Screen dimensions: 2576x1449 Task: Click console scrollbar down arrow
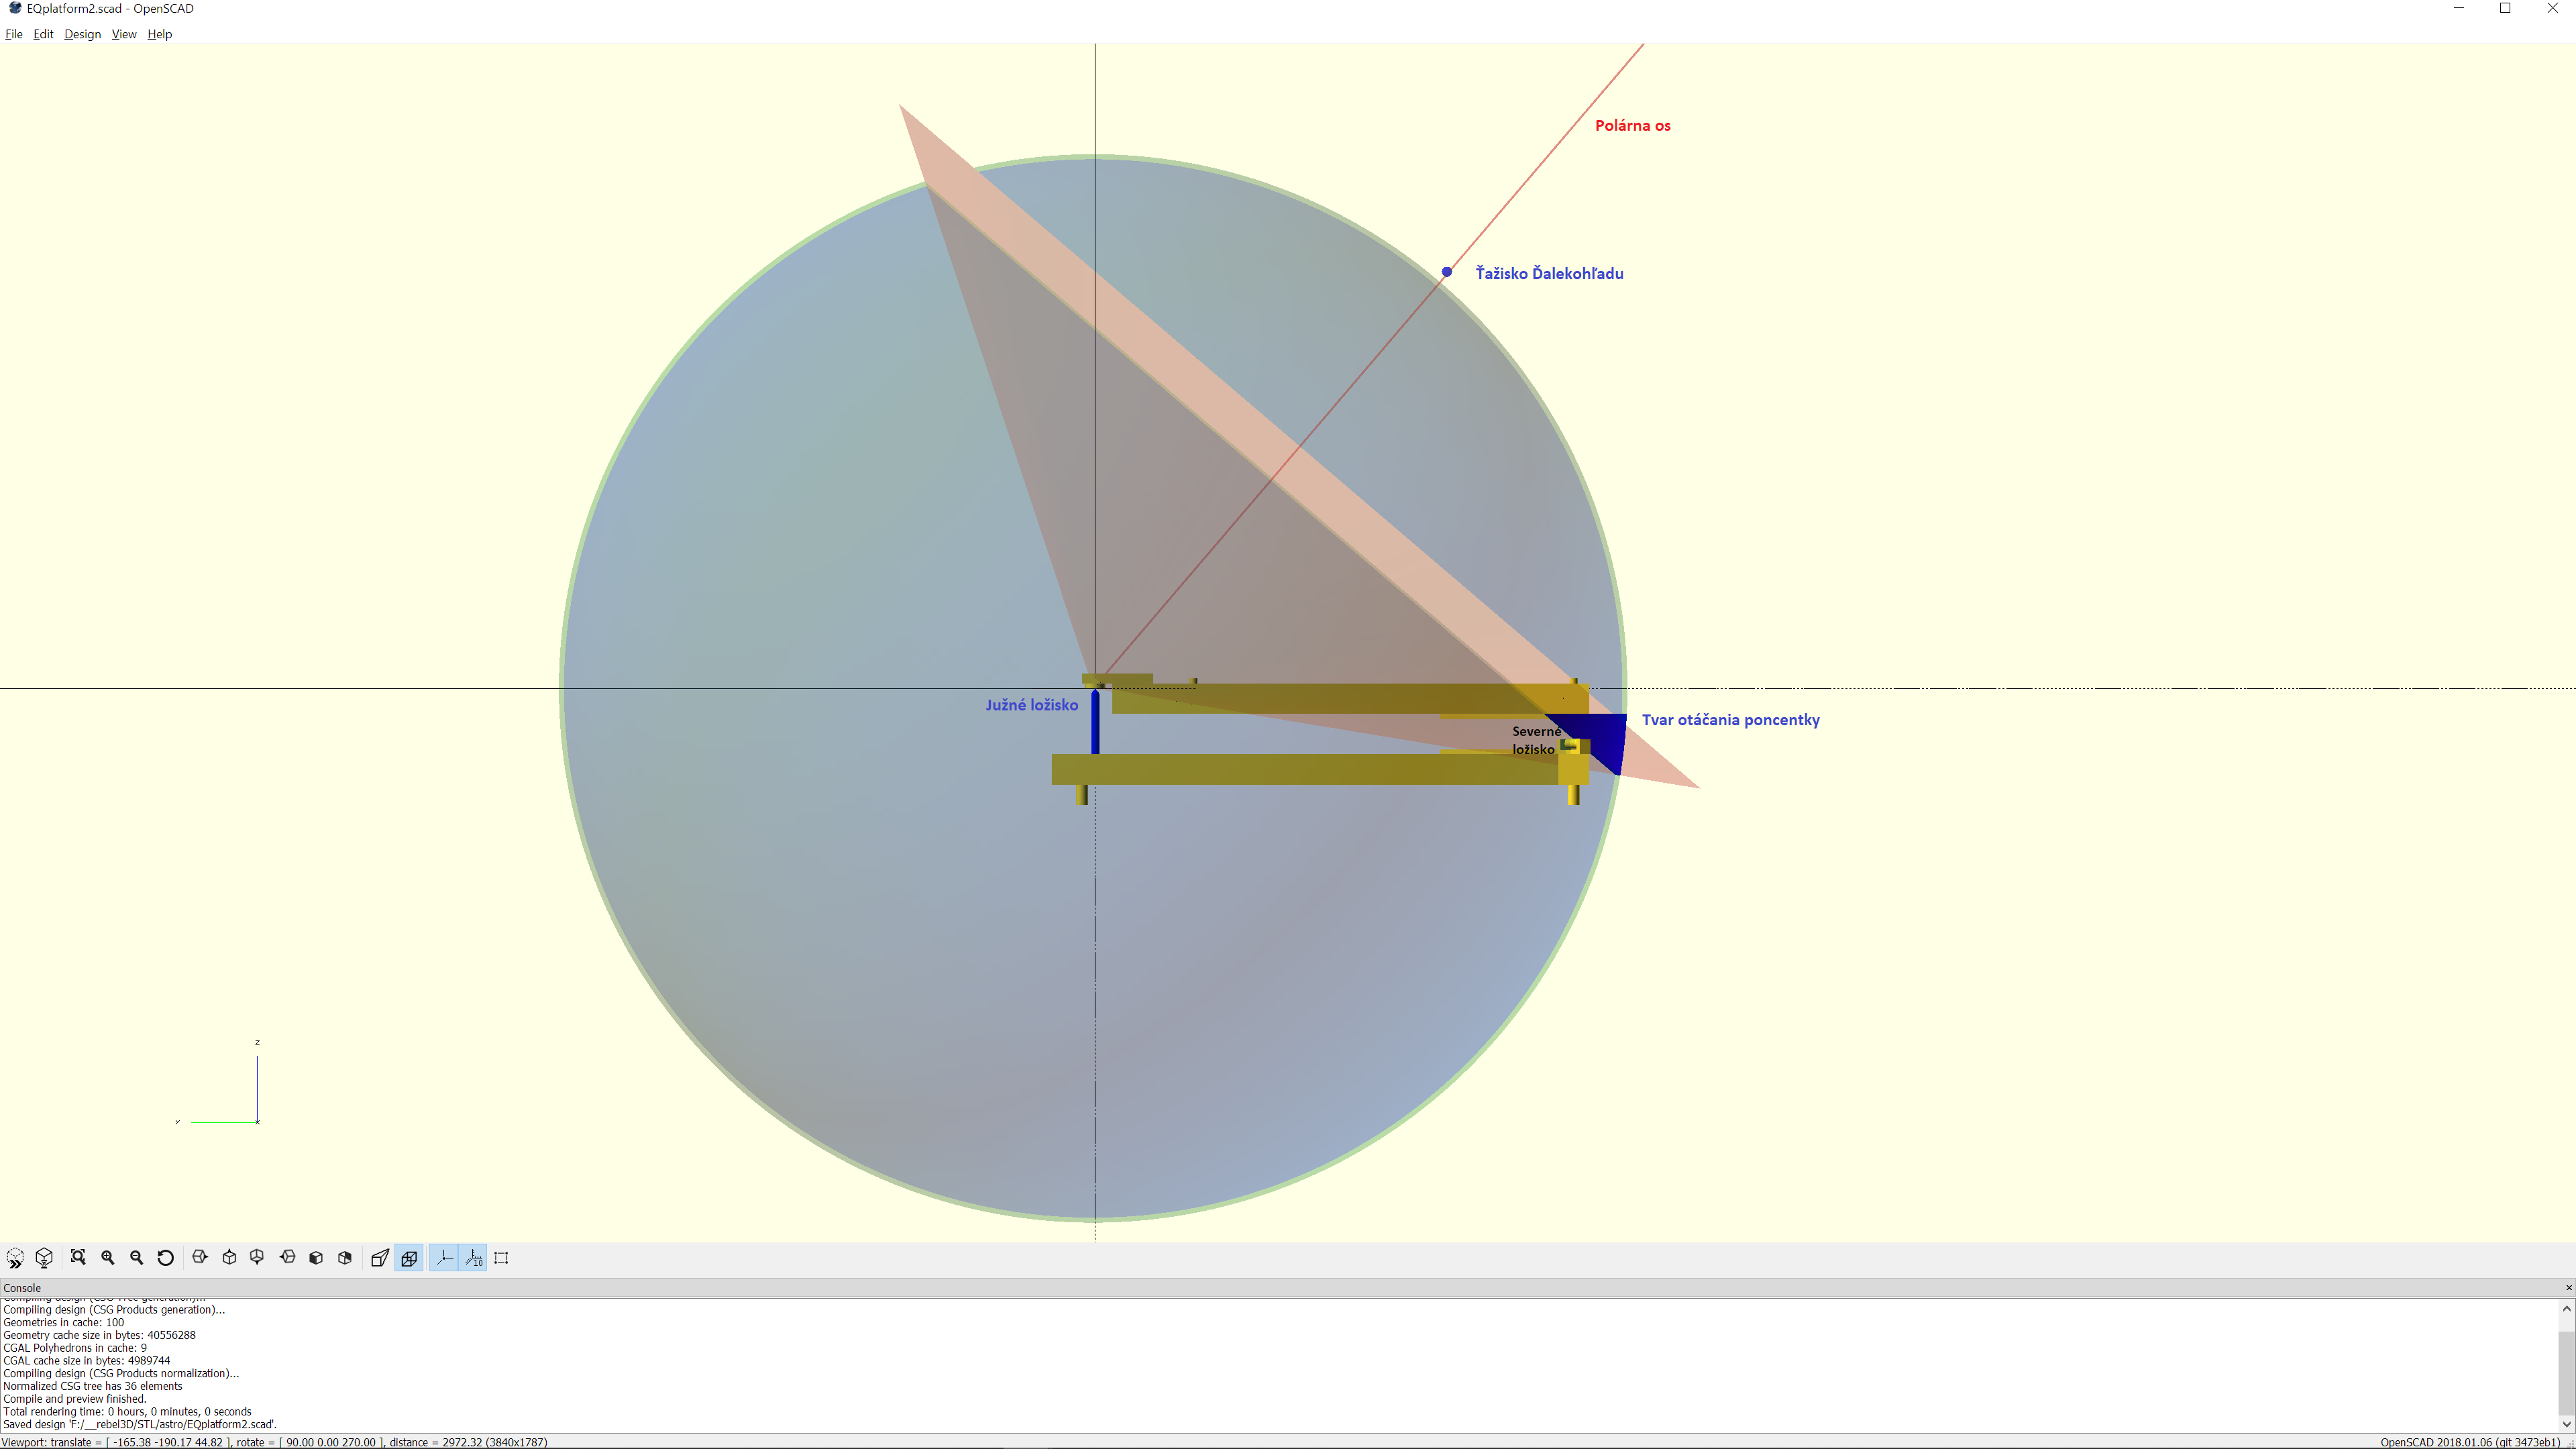pos(2567,1424)
